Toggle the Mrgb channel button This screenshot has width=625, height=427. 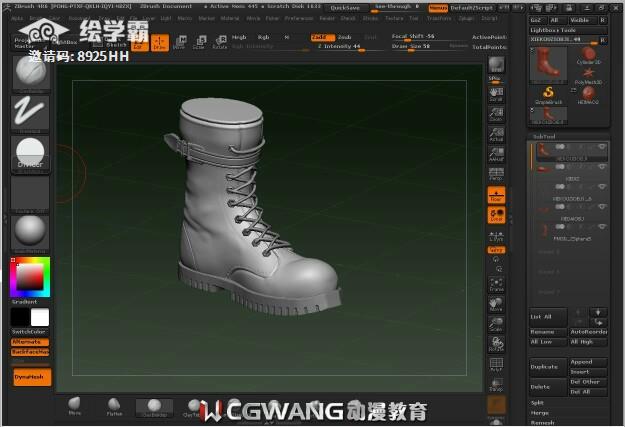(x=239, y=37)
